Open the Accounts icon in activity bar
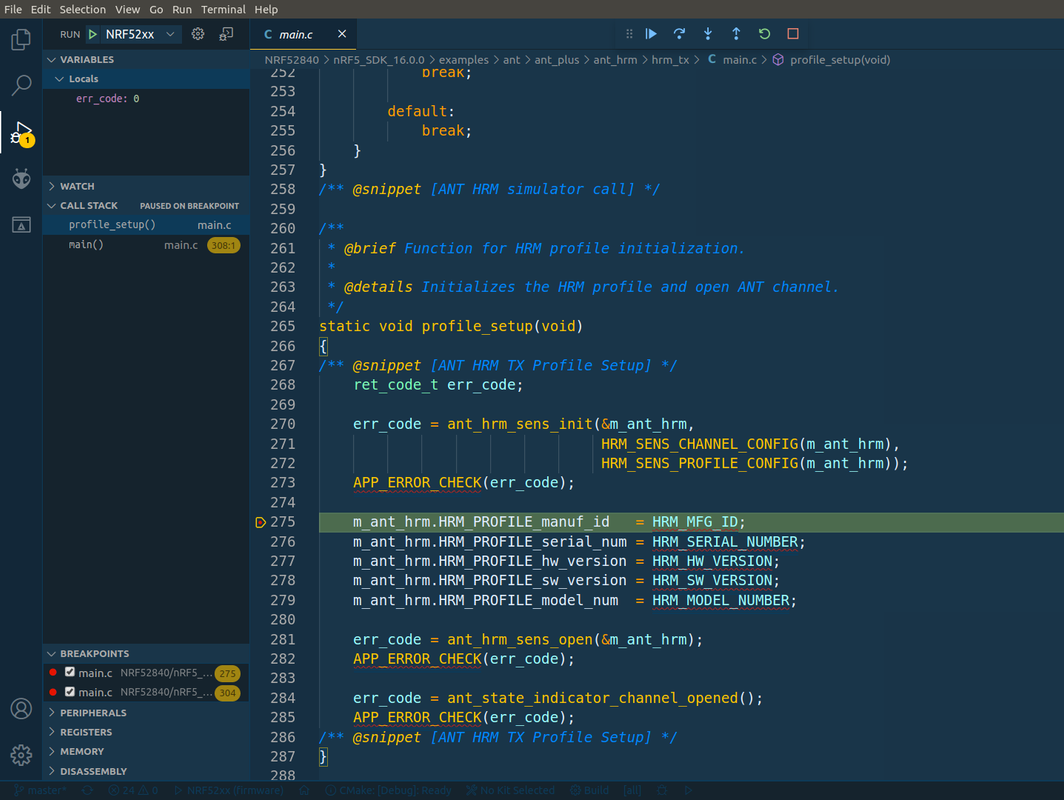 21,708
